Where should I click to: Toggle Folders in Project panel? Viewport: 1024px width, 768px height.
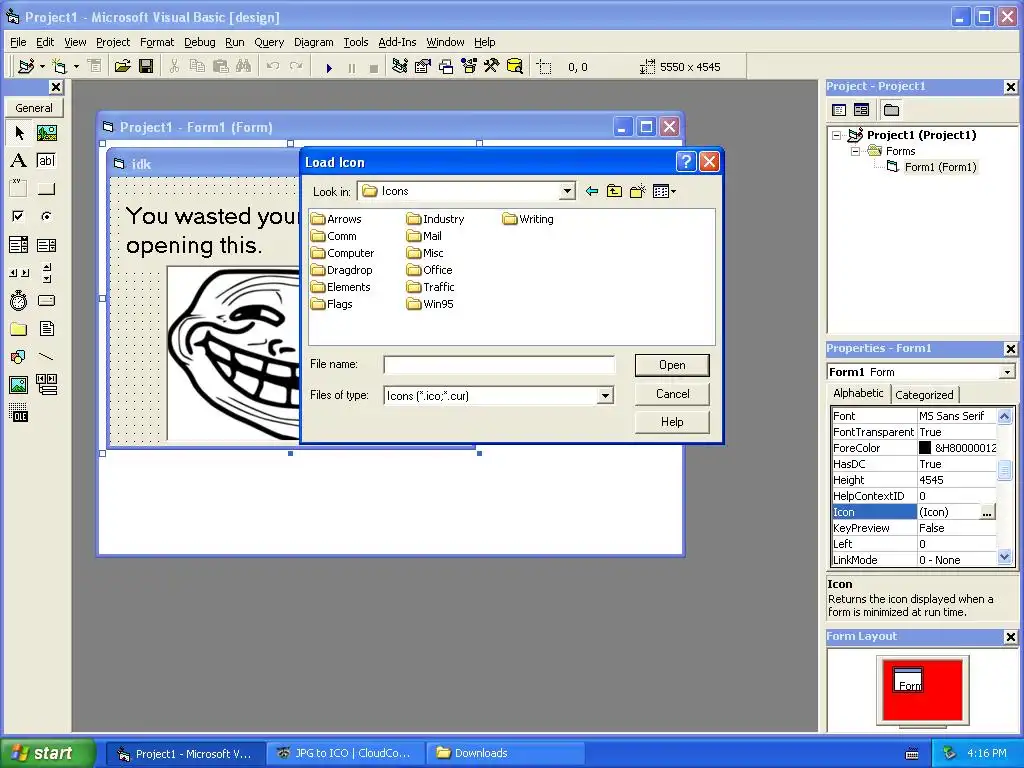tap(891, 110)
